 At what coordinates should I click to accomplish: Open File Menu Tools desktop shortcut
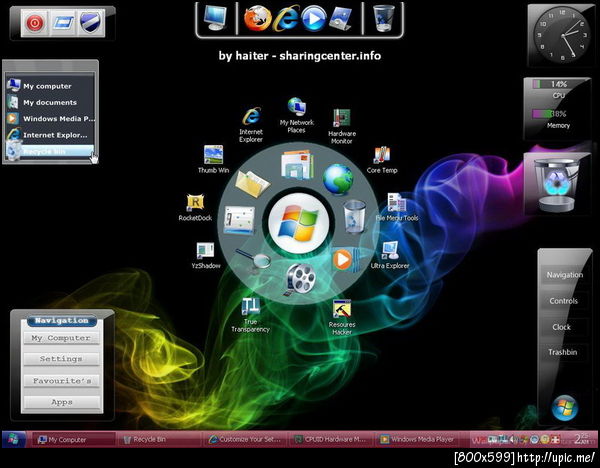(x=397, y=207)
